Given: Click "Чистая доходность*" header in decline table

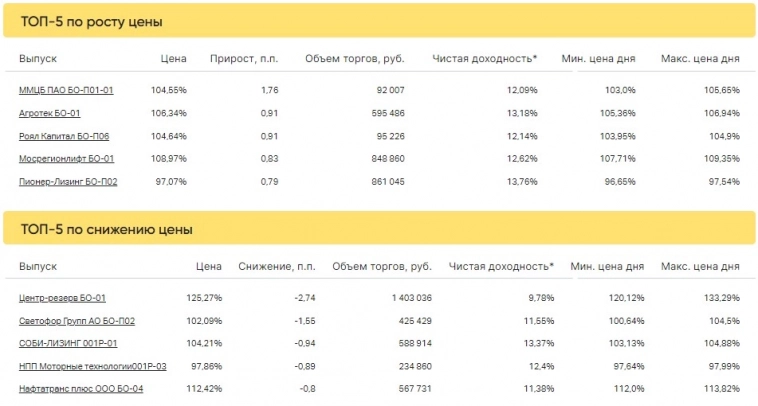Looking at the screenshot, I should point(501,267).
